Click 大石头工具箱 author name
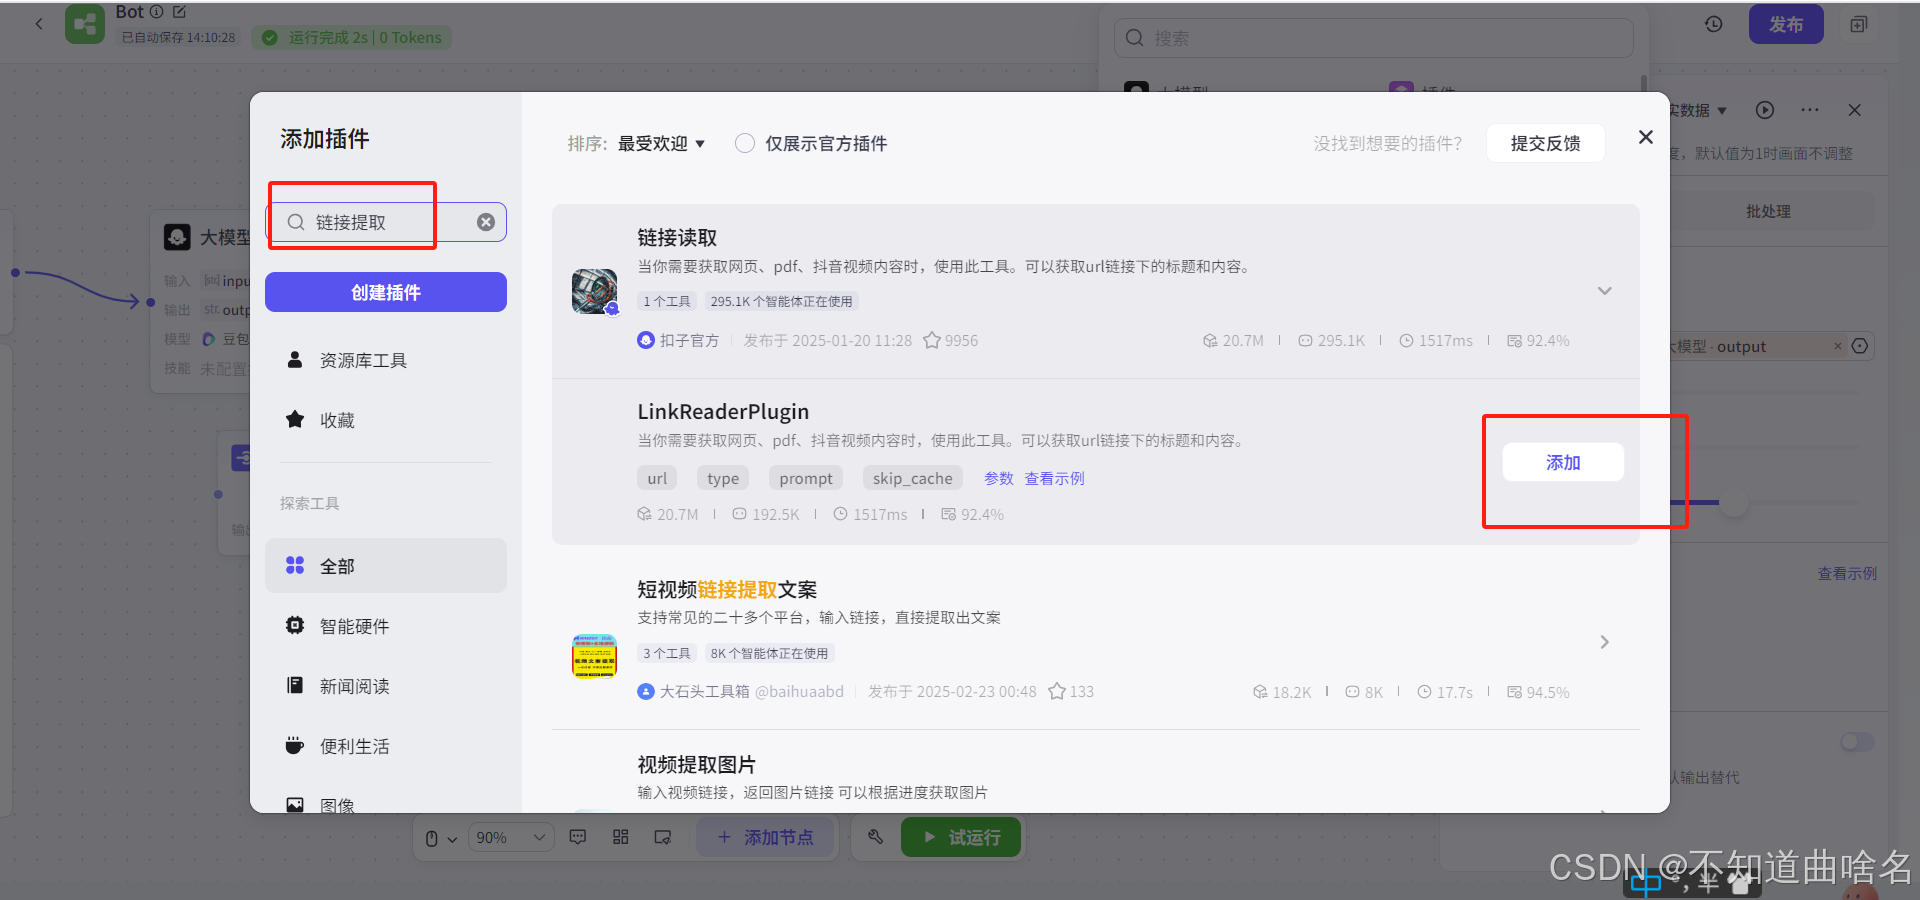This screenshot has height=900, width=1920. 704,692
